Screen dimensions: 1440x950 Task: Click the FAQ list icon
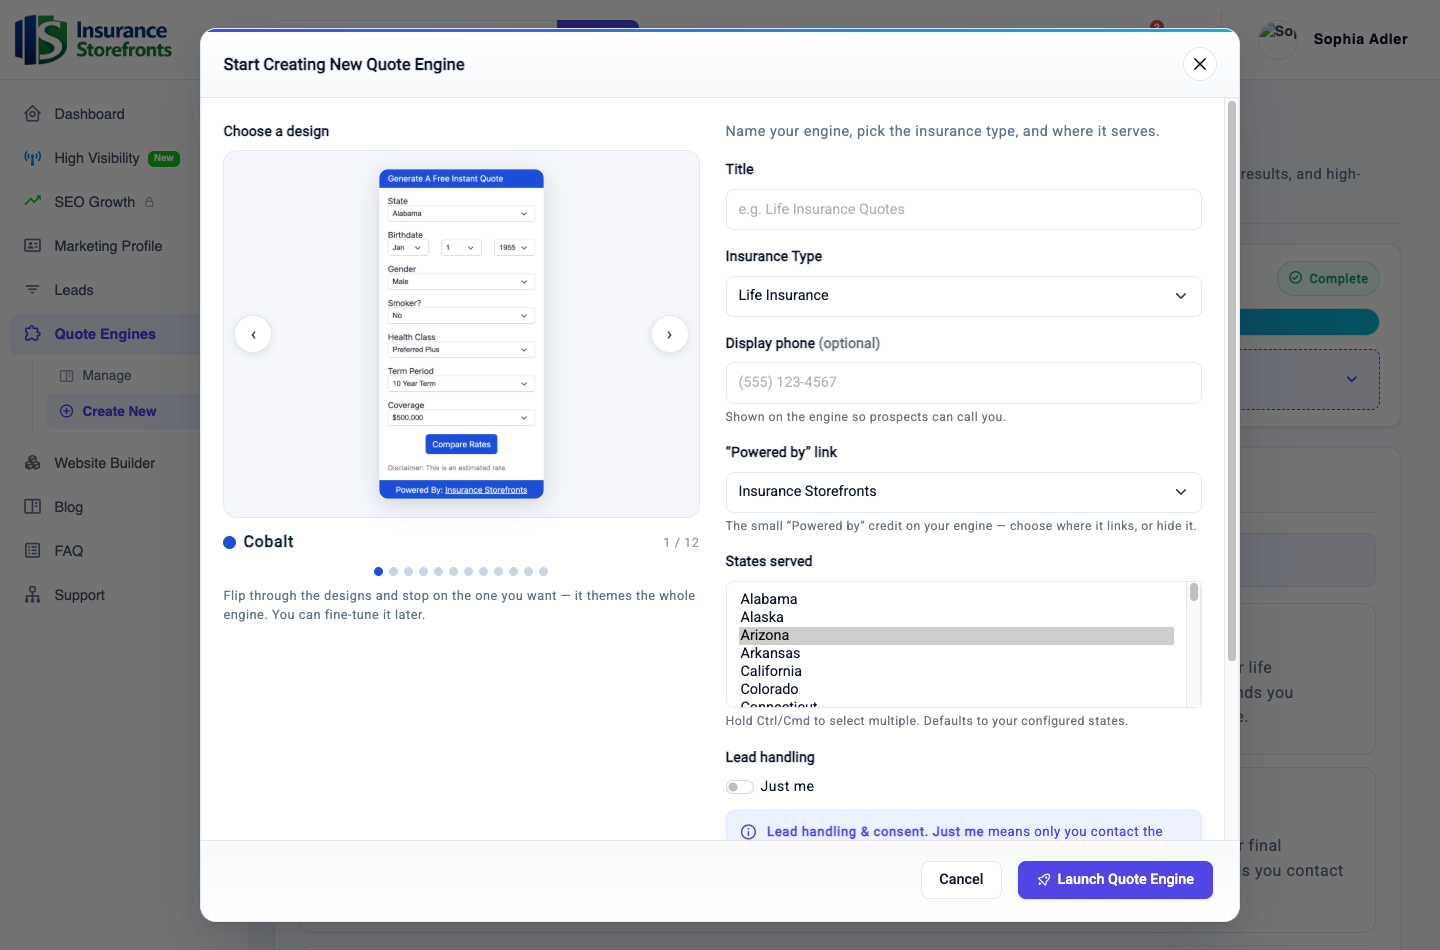(33, 551)
